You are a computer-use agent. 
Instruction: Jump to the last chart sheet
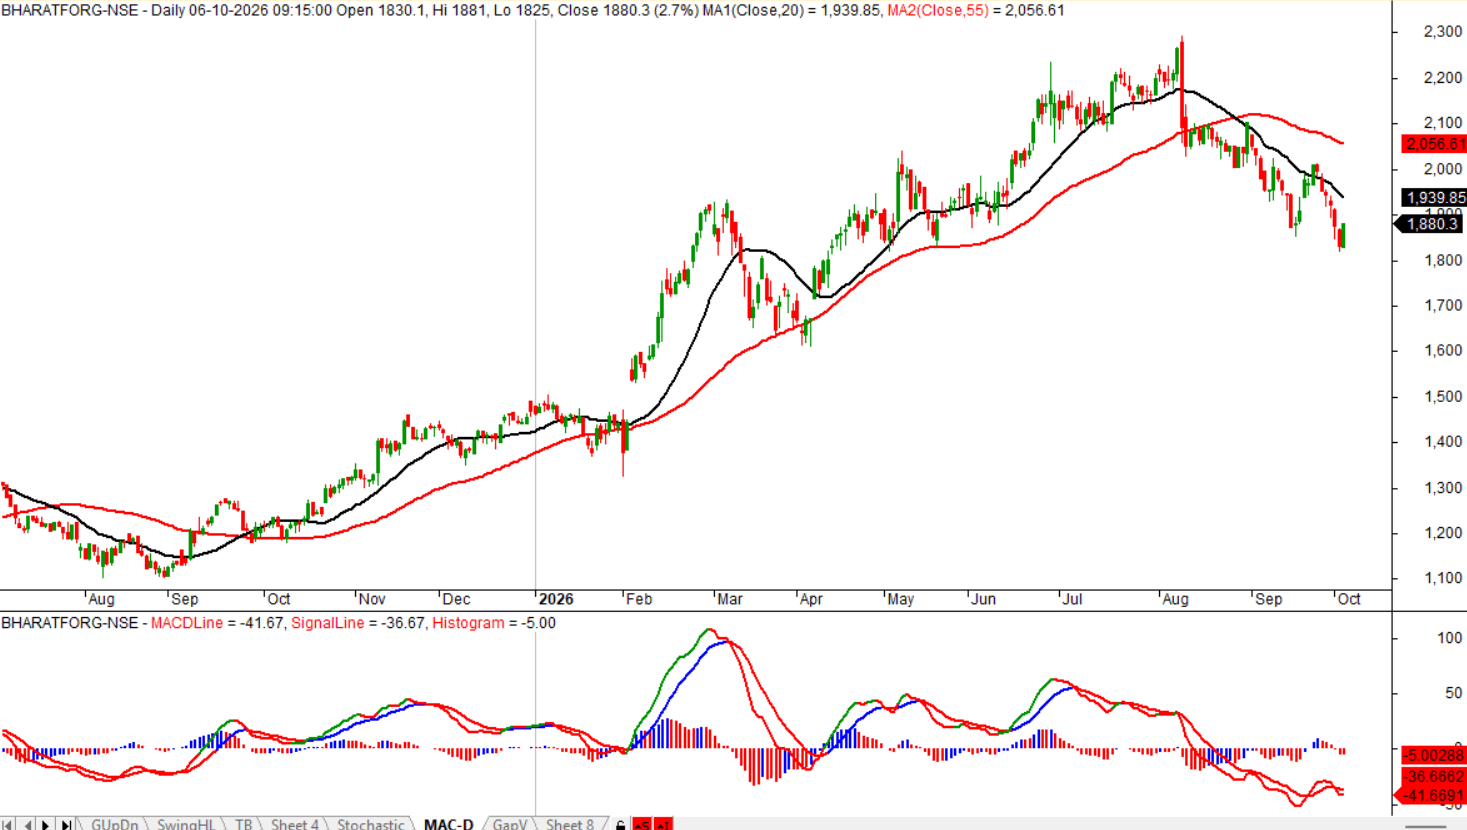click(65, 824)
